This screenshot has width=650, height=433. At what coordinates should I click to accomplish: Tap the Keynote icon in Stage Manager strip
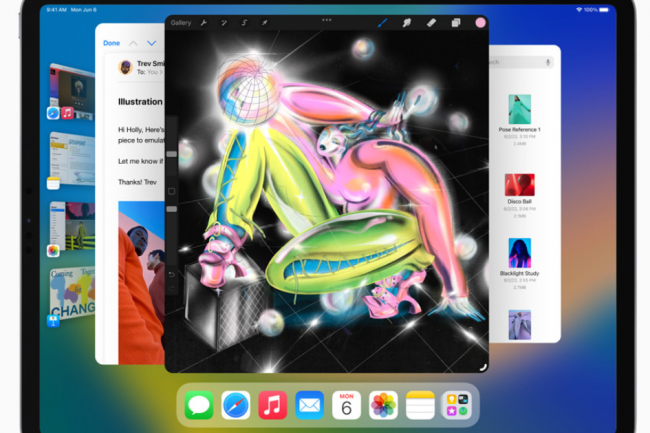click(x=53, y=320)
